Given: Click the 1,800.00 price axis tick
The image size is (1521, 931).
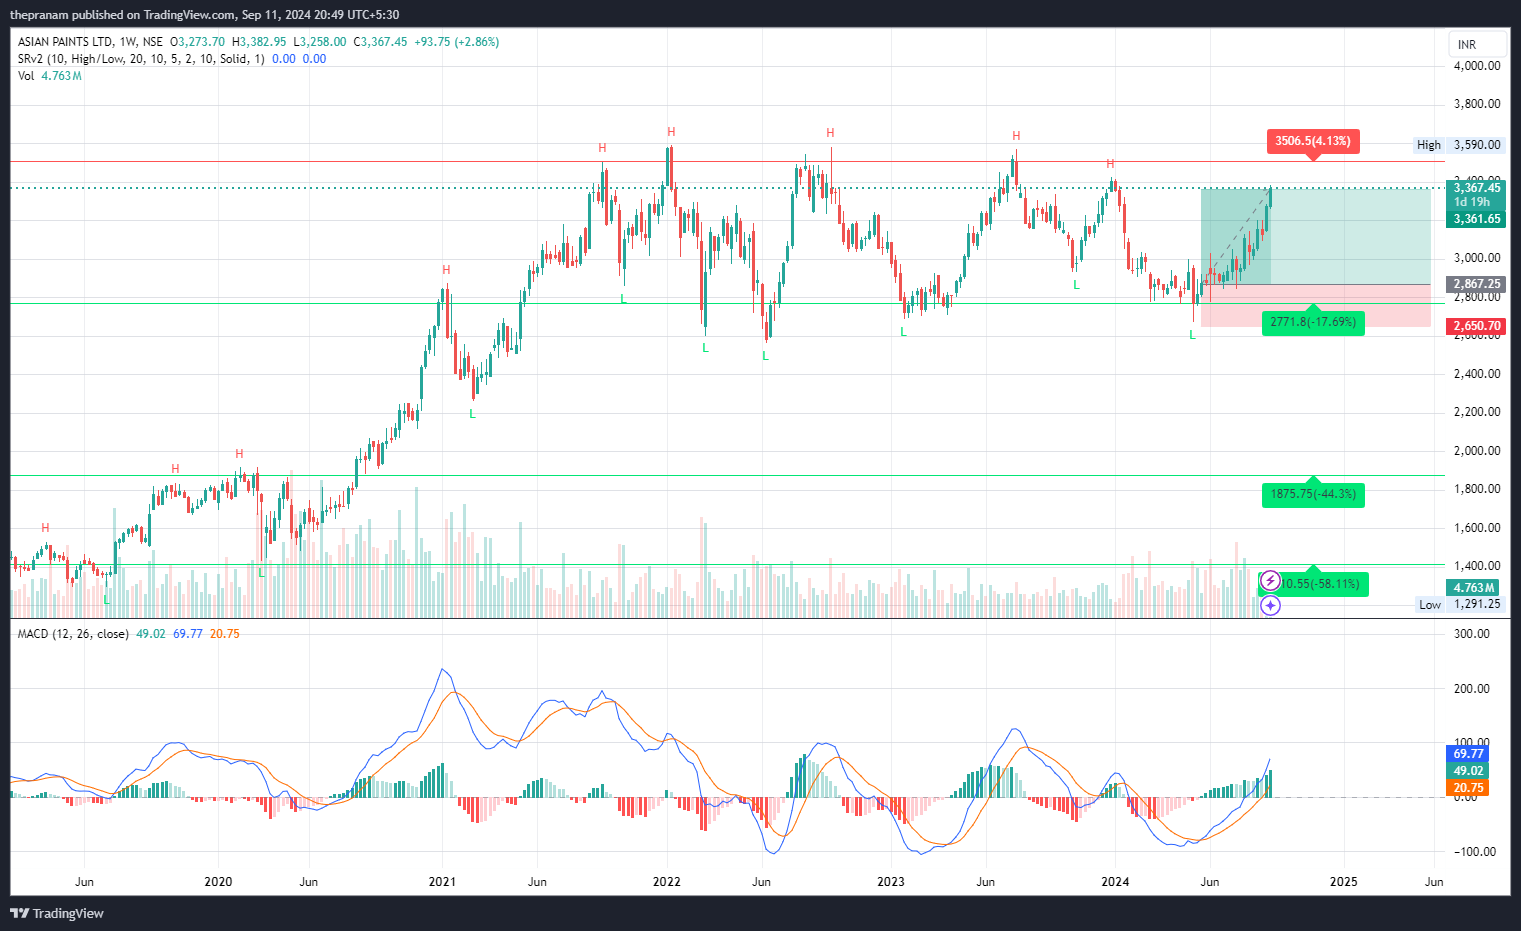Looking at the screenshot, I should [x=1476, y=489].
